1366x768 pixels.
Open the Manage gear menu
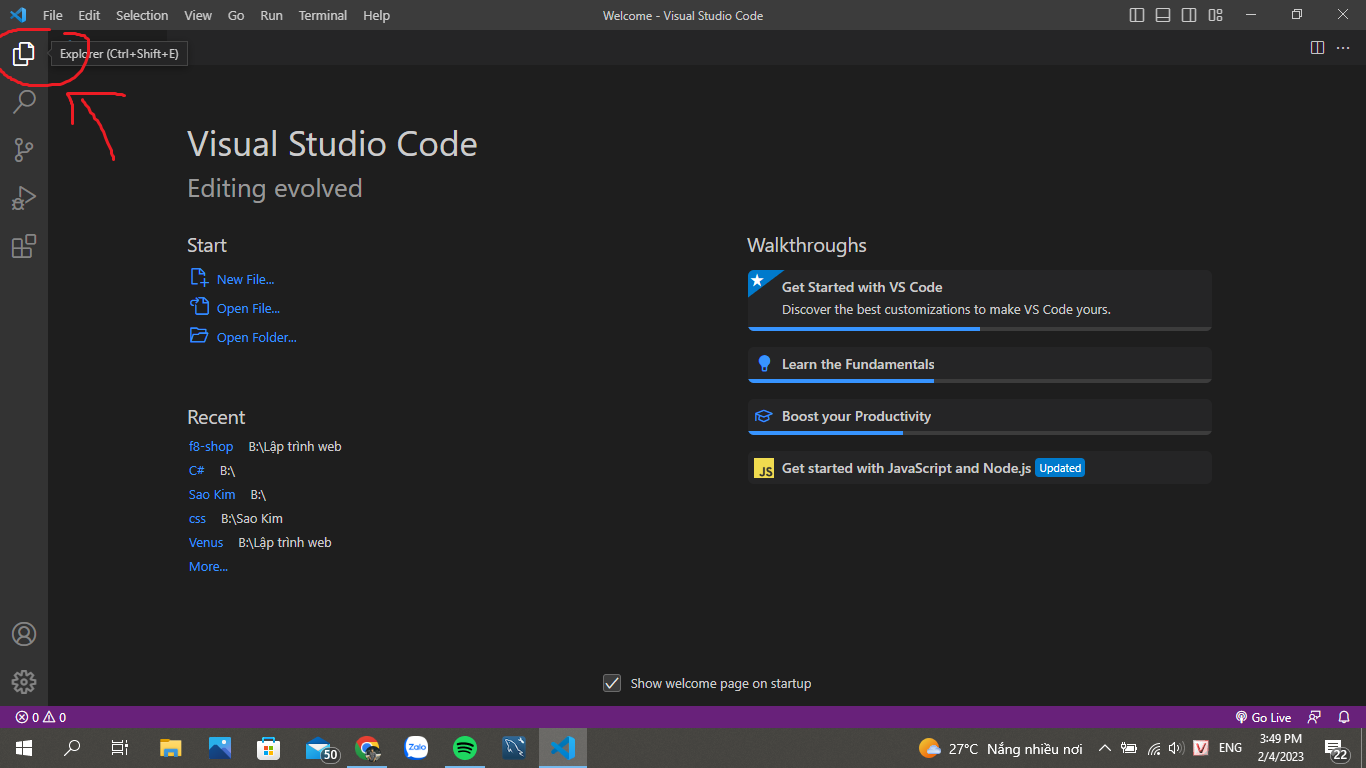coord(24,682)
